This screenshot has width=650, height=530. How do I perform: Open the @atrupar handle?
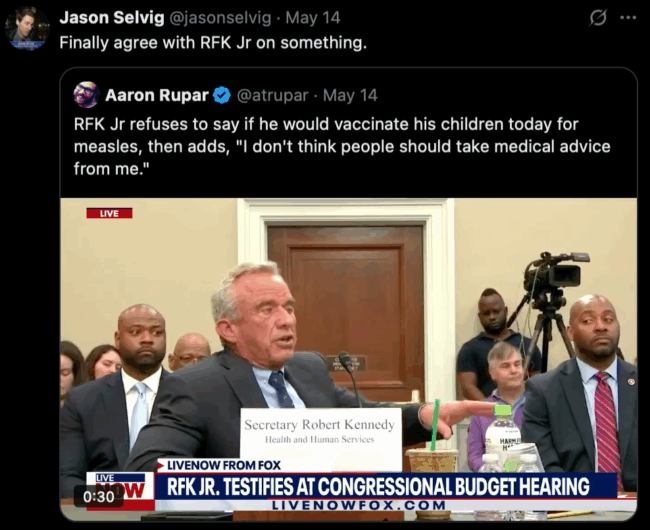[x=272, y=95]
